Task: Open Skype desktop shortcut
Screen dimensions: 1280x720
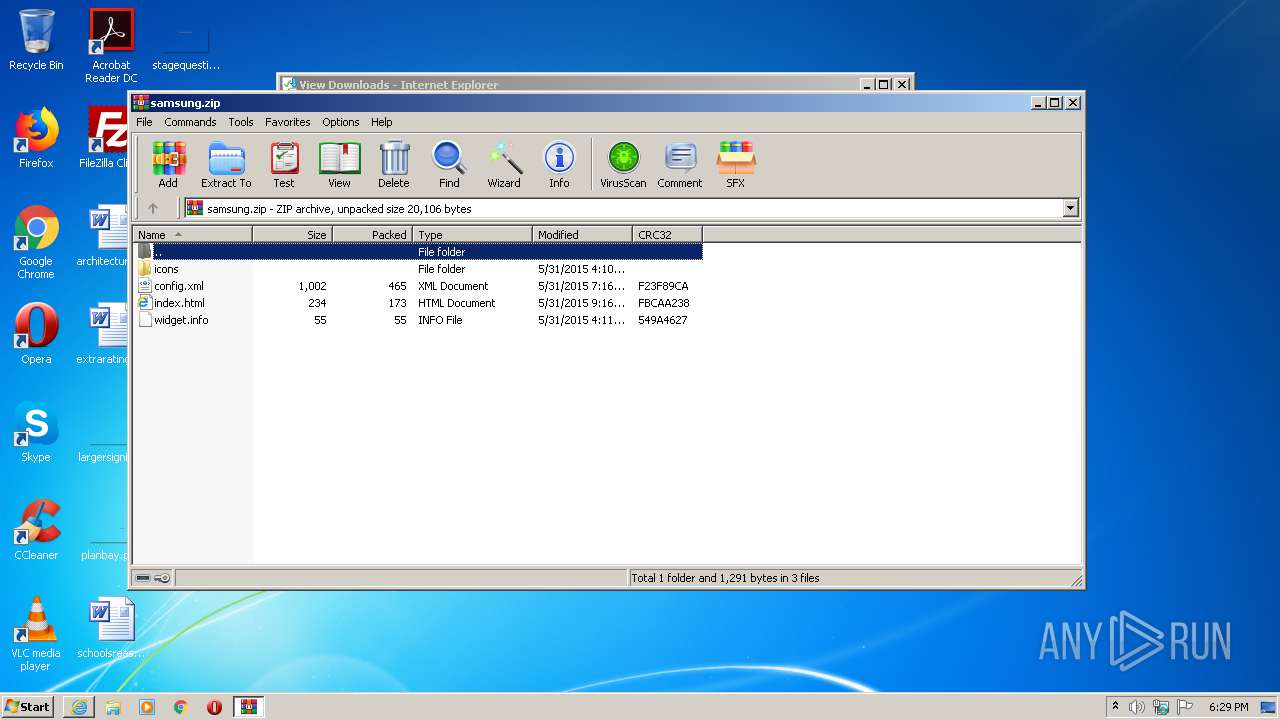Action: 36,432
